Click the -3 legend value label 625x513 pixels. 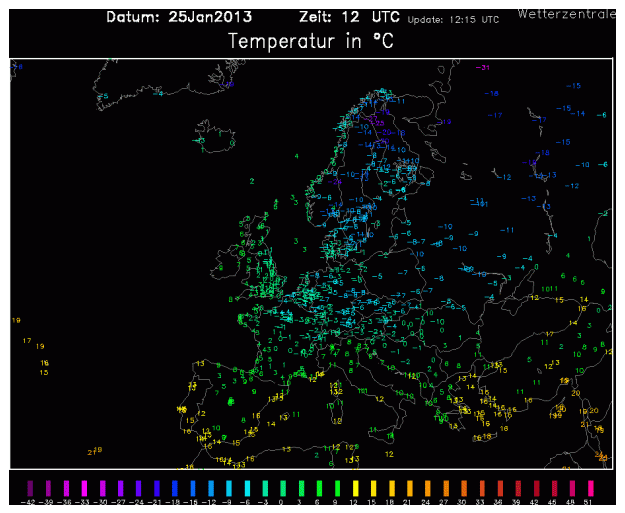click(264, 499)
